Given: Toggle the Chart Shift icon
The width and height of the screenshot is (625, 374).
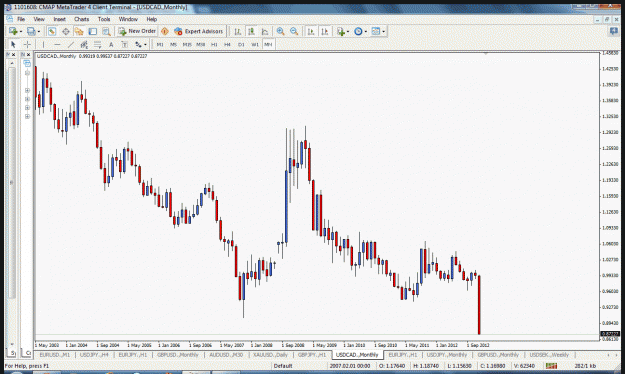Looking at the screenshot, I should point(324,31).
